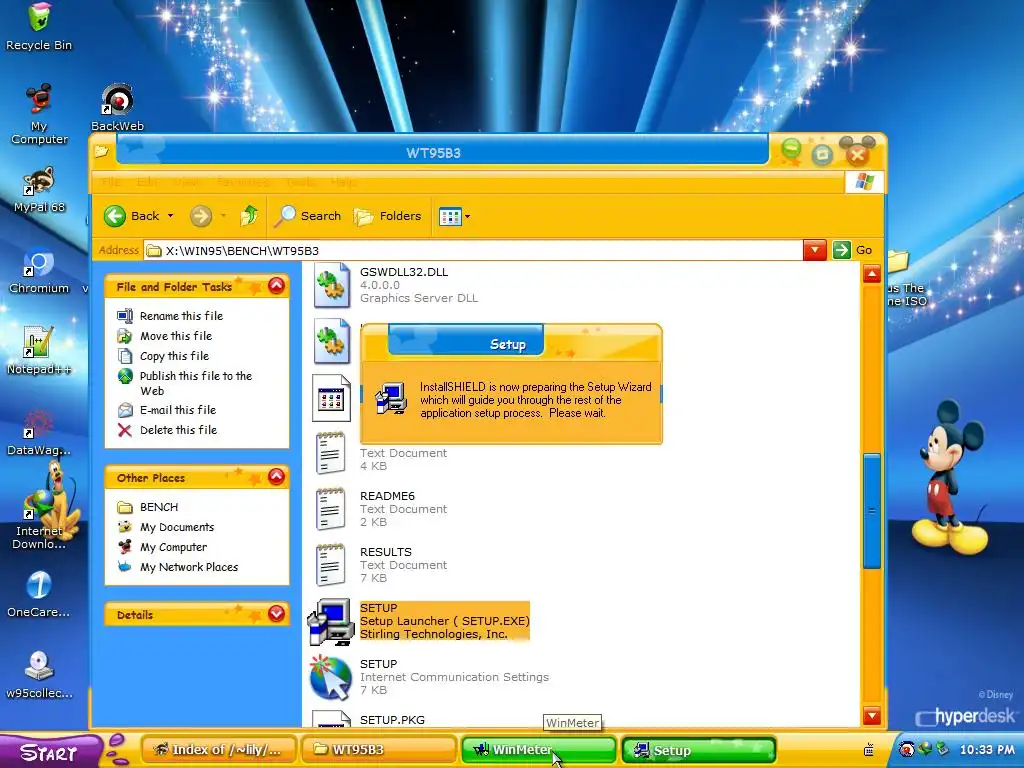Viewport: 1024px width, 768px height.
Task: Select the SETUP Setup Launcher file
Action: [444, 621]
